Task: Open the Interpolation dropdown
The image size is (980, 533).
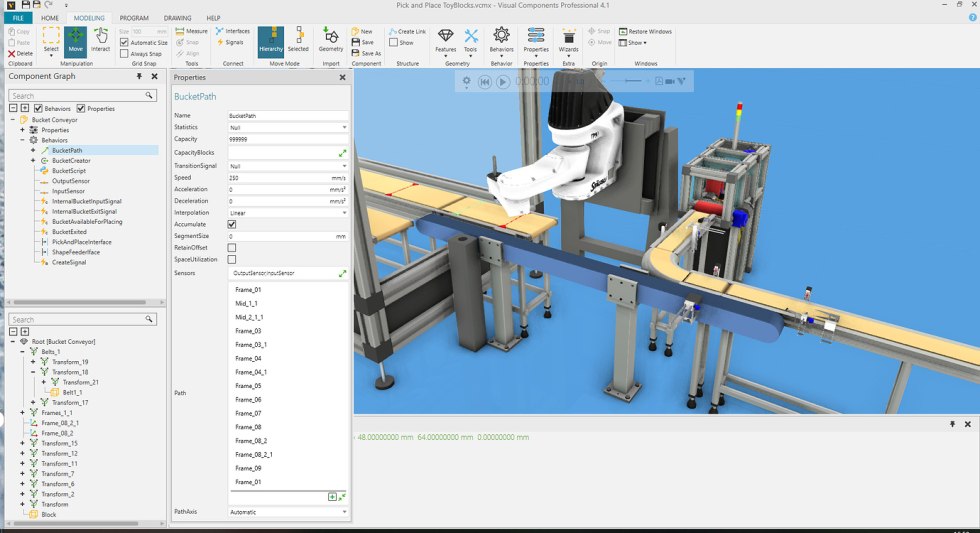Action: pos(288,212)
